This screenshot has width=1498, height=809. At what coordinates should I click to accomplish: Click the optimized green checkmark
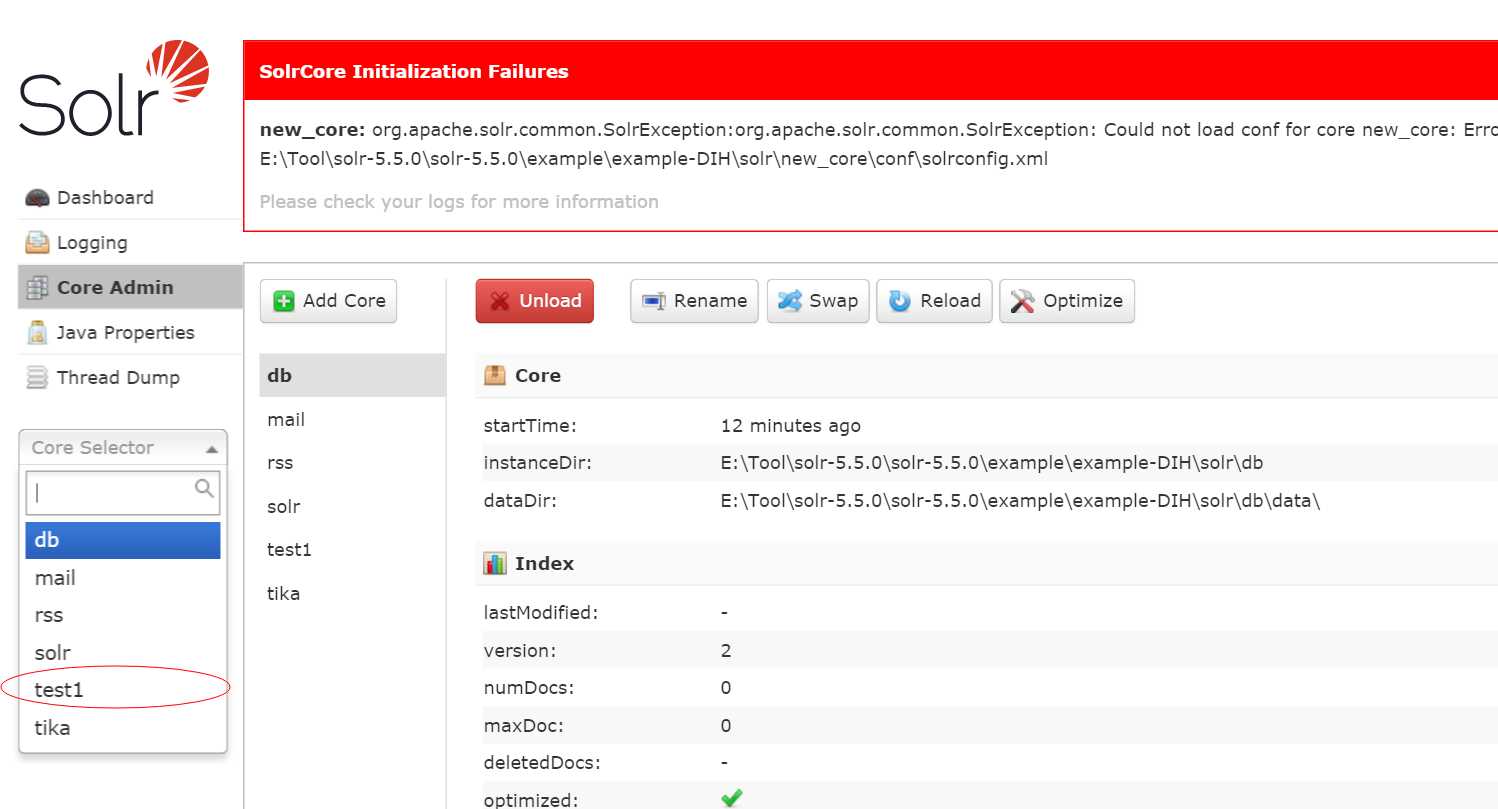tap(732, 798)
